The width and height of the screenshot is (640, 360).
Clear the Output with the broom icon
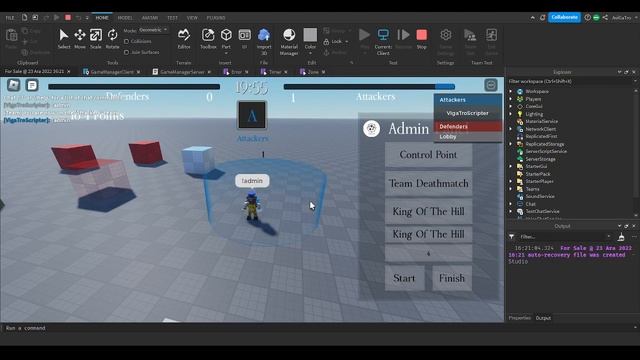pyautogui.click(x=621, y=236)
